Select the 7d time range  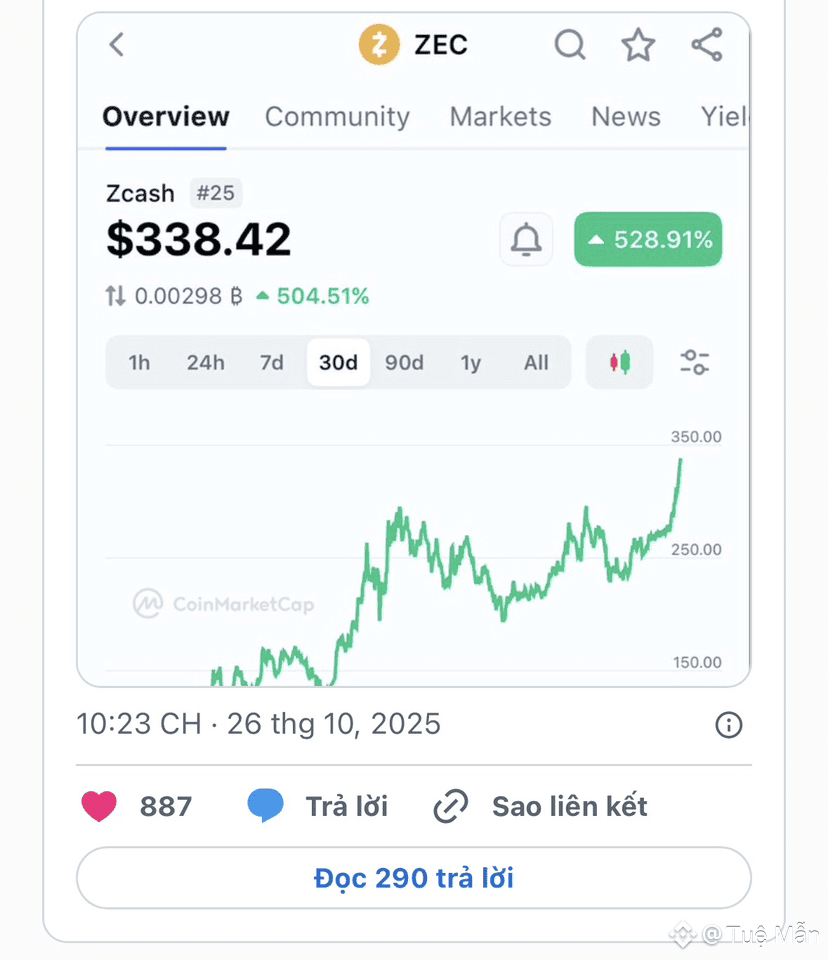(272, 362)
